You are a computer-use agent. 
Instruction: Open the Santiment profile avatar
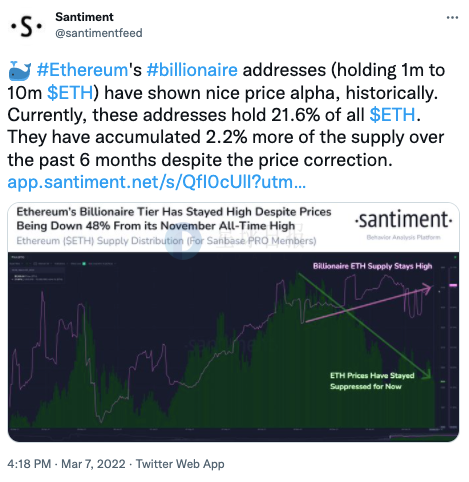click(x=26, y=26)
